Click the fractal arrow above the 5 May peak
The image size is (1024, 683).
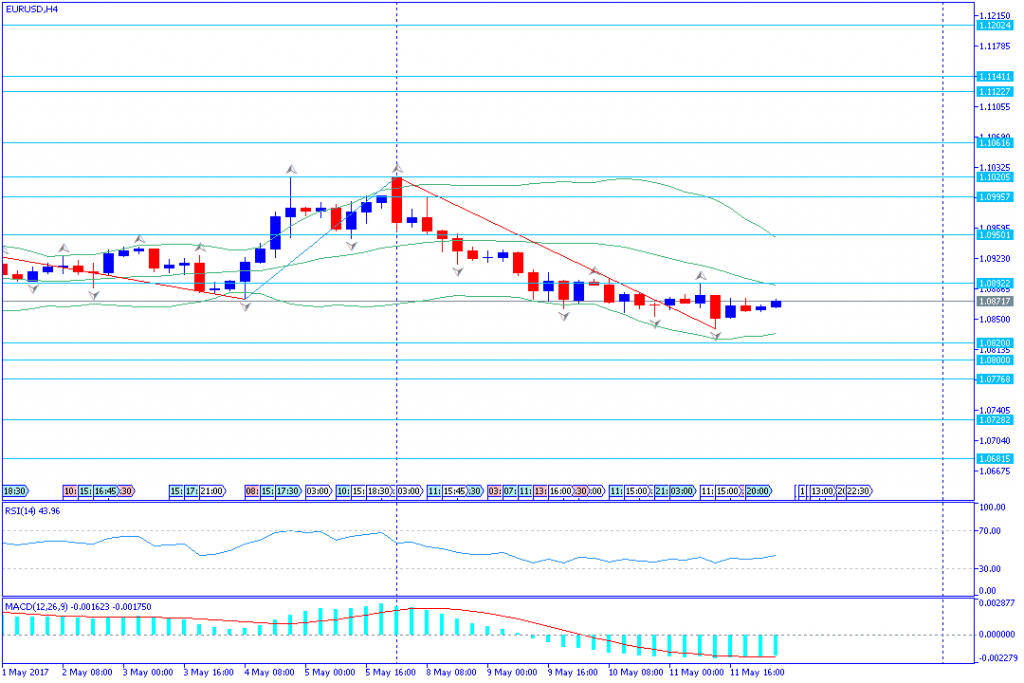pos(397,168)
